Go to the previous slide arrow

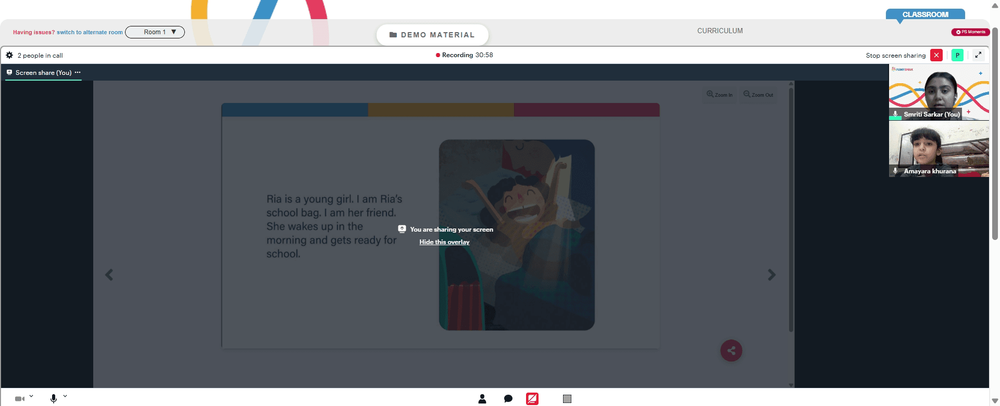[x=109, y=275]
